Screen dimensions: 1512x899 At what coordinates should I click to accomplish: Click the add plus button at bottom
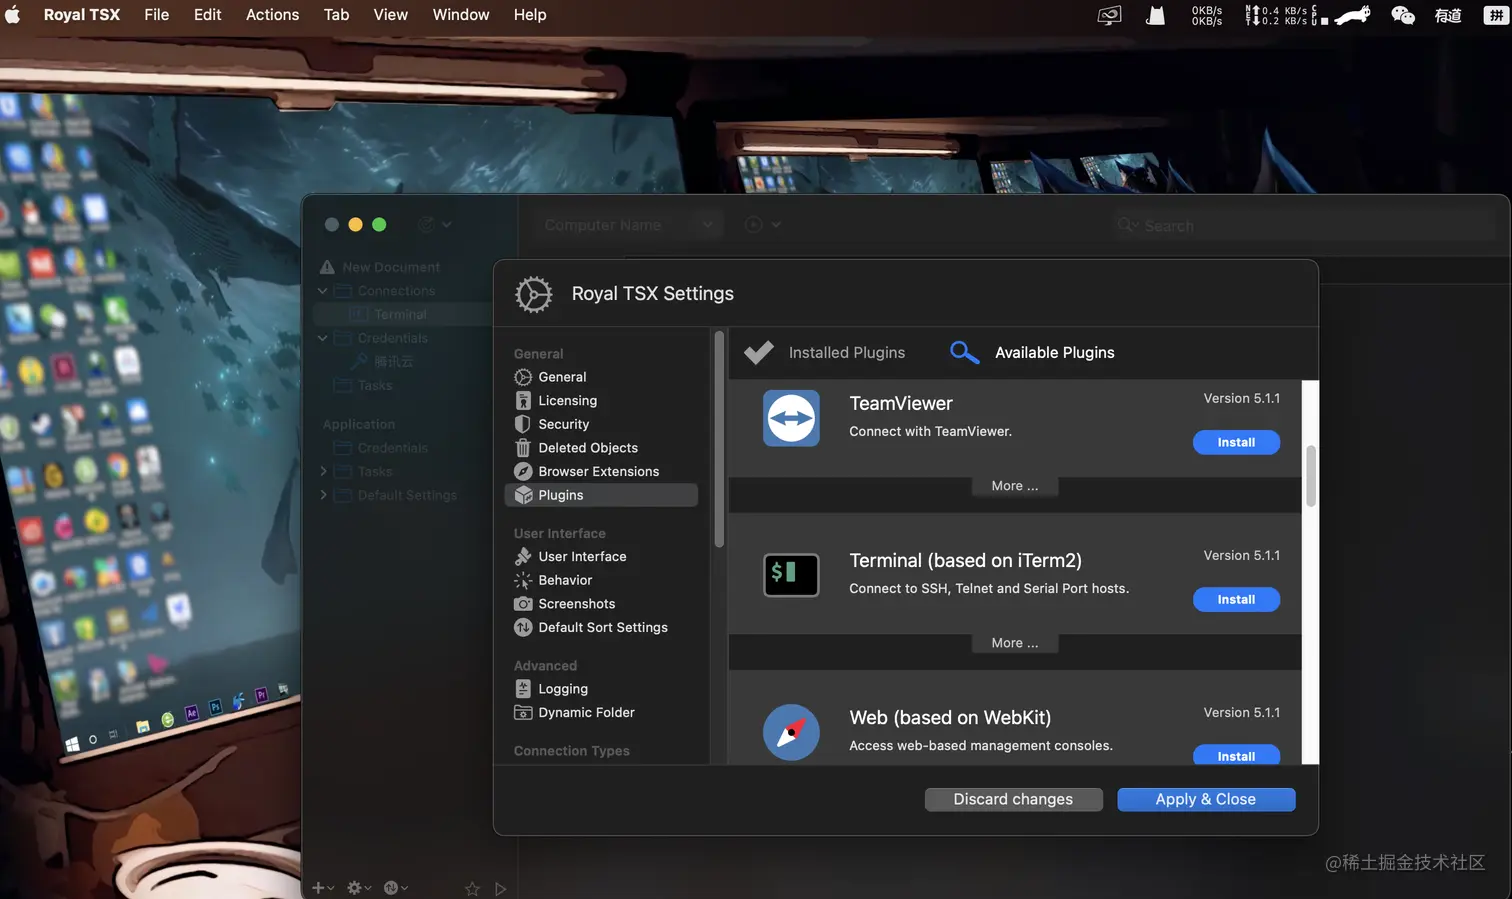(323, 887)
